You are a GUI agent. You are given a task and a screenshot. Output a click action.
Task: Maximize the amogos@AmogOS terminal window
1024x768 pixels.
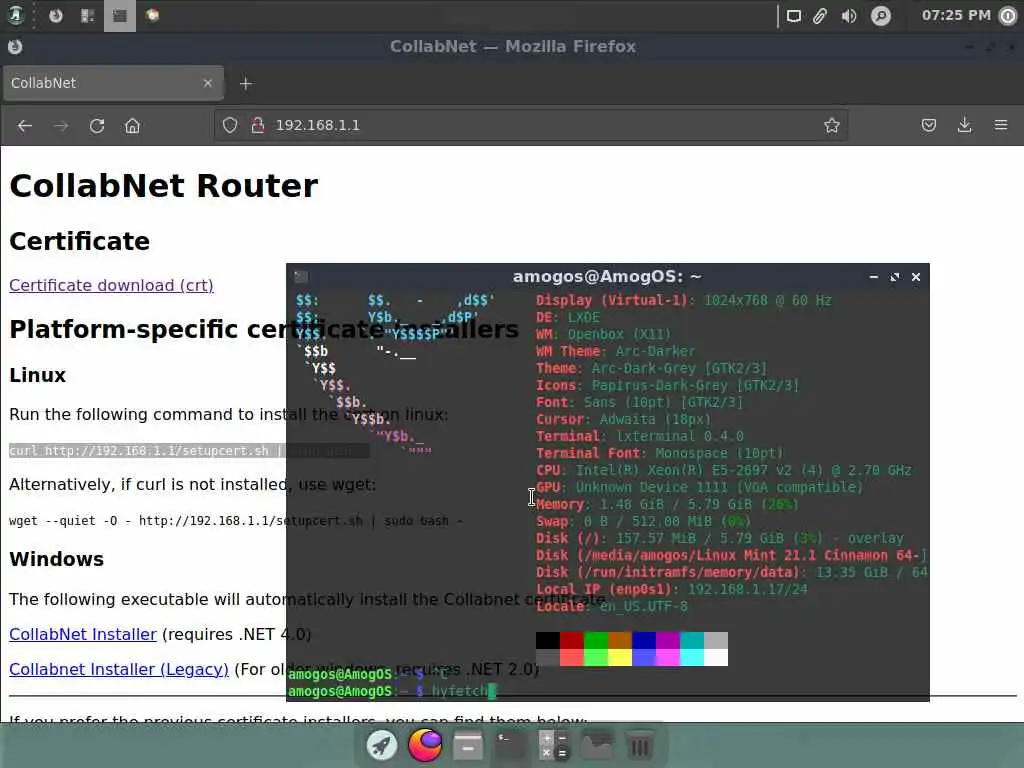click(895, 277)
